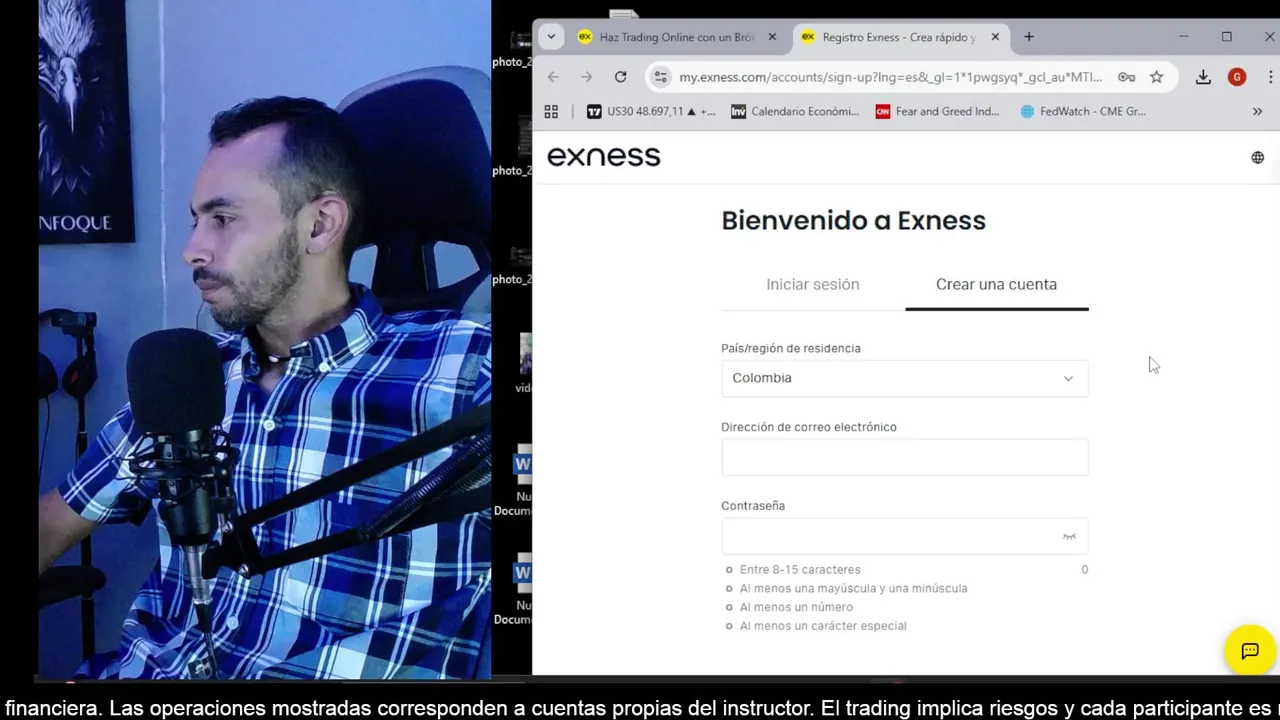Open Chrome profile avatar G

pos(1237,77)
